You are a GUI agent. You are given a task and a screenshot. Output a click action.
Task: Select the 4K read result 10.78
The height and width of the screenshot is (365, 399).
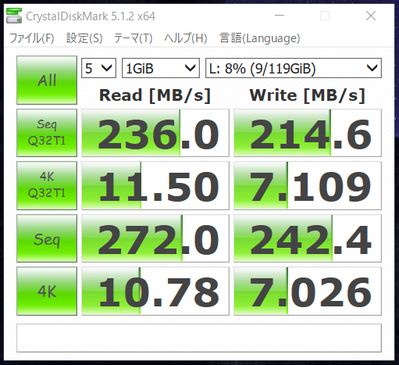155,291
